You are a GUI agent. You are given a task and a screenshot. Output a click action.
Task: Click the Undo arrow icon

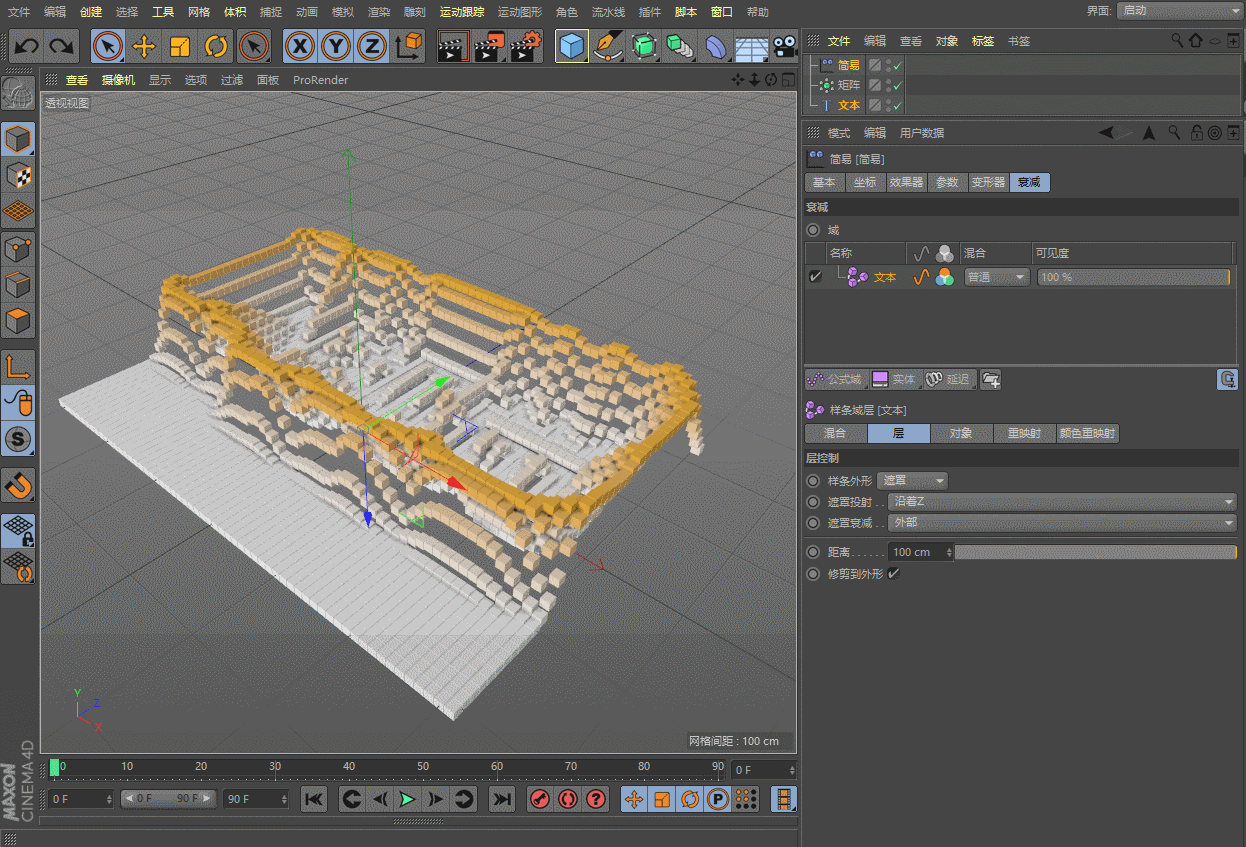click(x=27, y=46)
